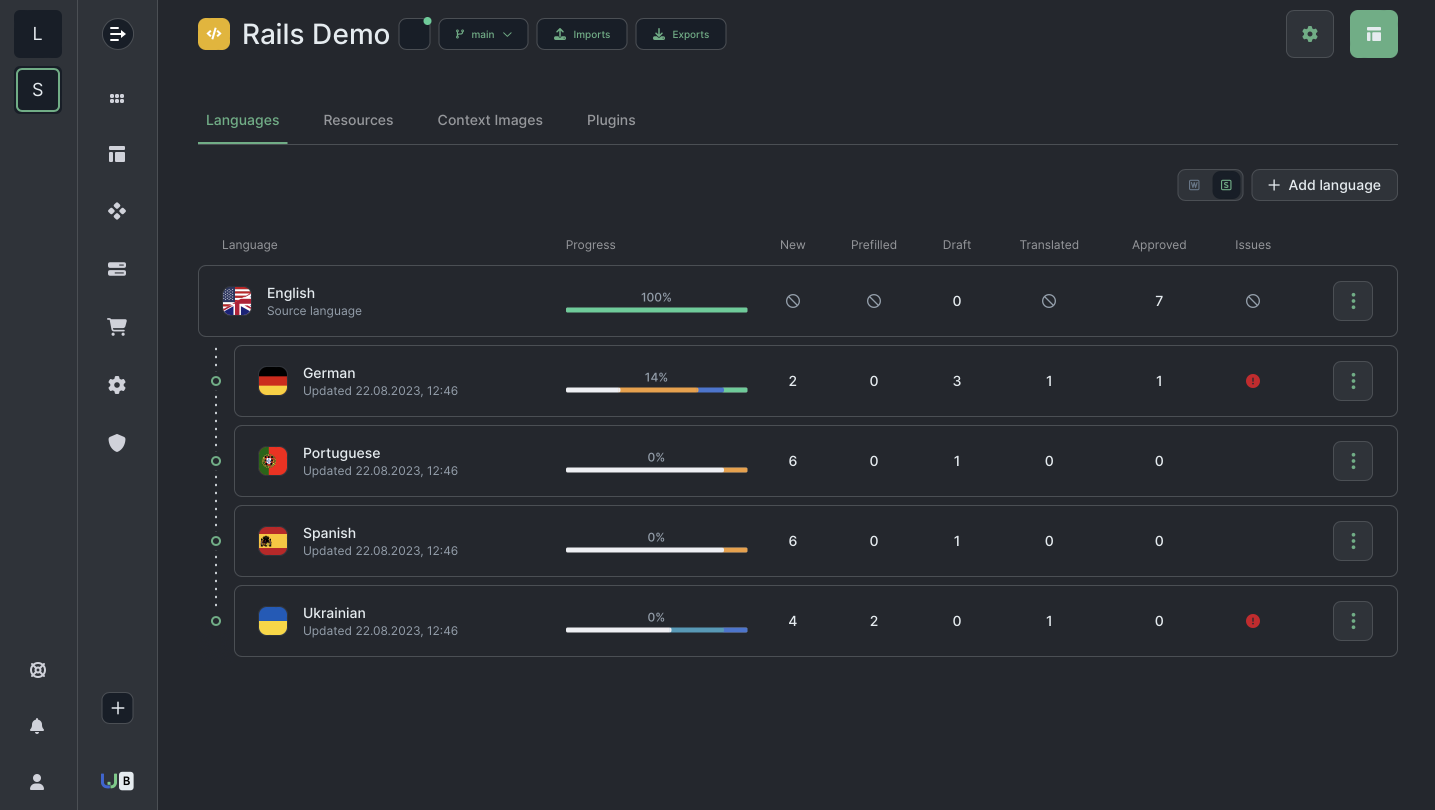Click the Portuguese progress bar
This screenshot has width=1435, height=810.
click(656, 470)
